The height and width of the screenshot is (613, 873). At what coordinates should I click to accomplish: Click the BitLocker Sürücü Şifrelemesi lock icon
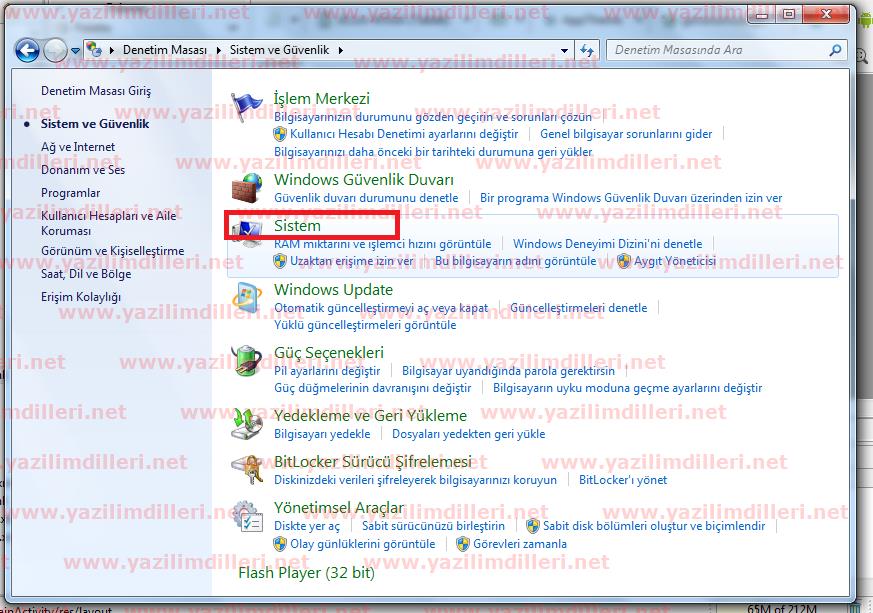coord(246,469)
